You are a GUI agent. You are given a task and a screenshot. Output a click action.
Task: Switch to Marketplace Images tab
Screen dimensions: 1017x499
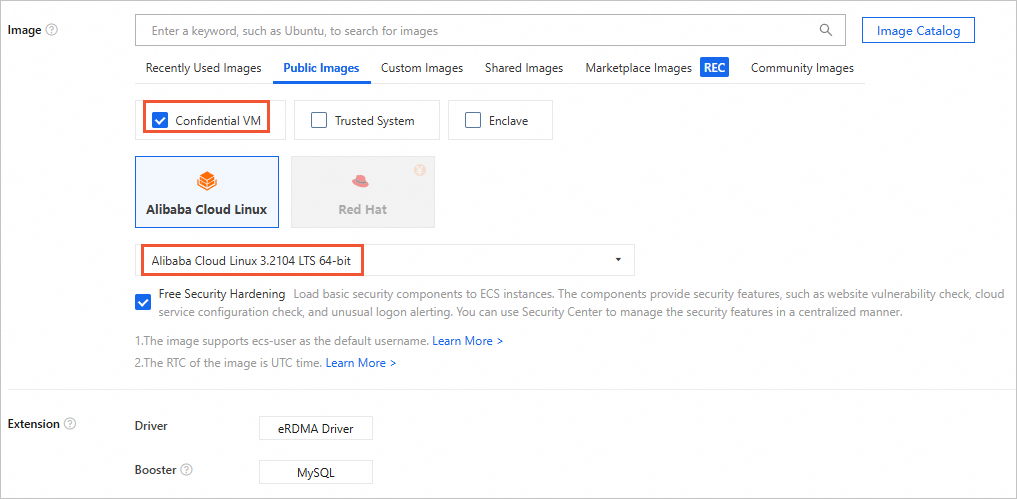pos(638,67)
